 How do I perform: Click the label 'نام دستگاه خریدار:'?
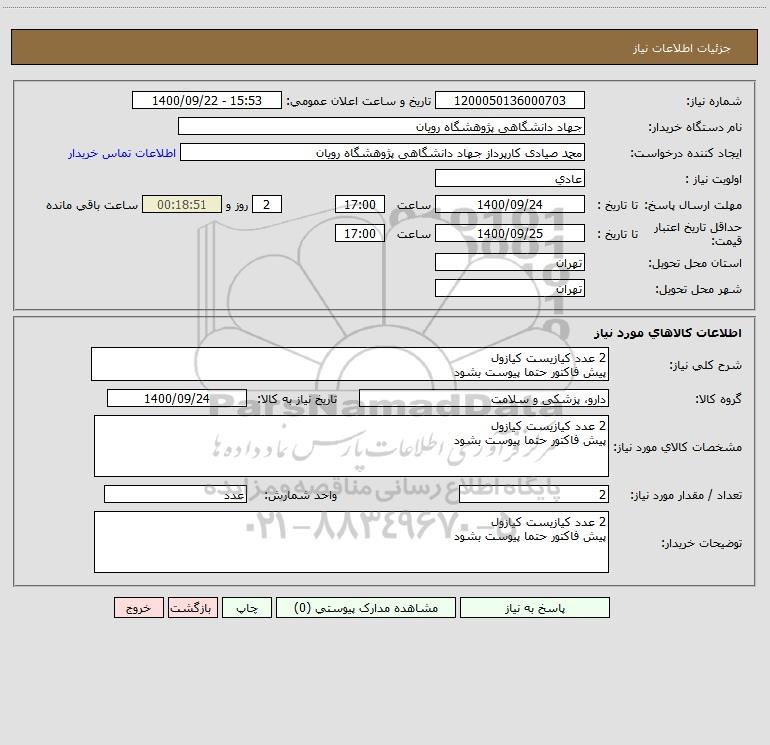695,128
